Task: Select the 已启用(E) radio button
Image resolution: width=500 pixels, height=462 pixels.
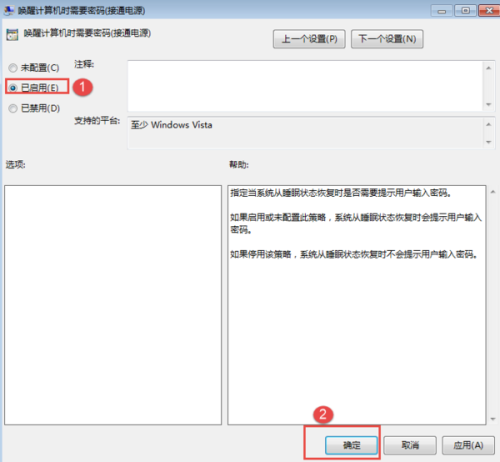Action: point(13,88)
